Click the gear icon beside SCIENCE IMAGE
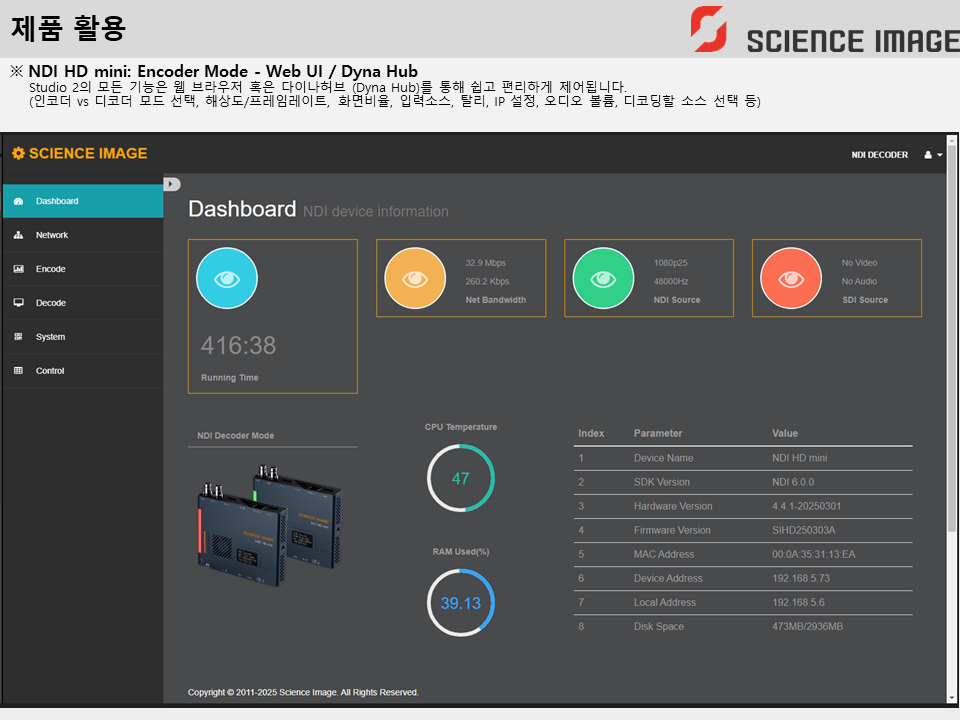 click(18, 153)
